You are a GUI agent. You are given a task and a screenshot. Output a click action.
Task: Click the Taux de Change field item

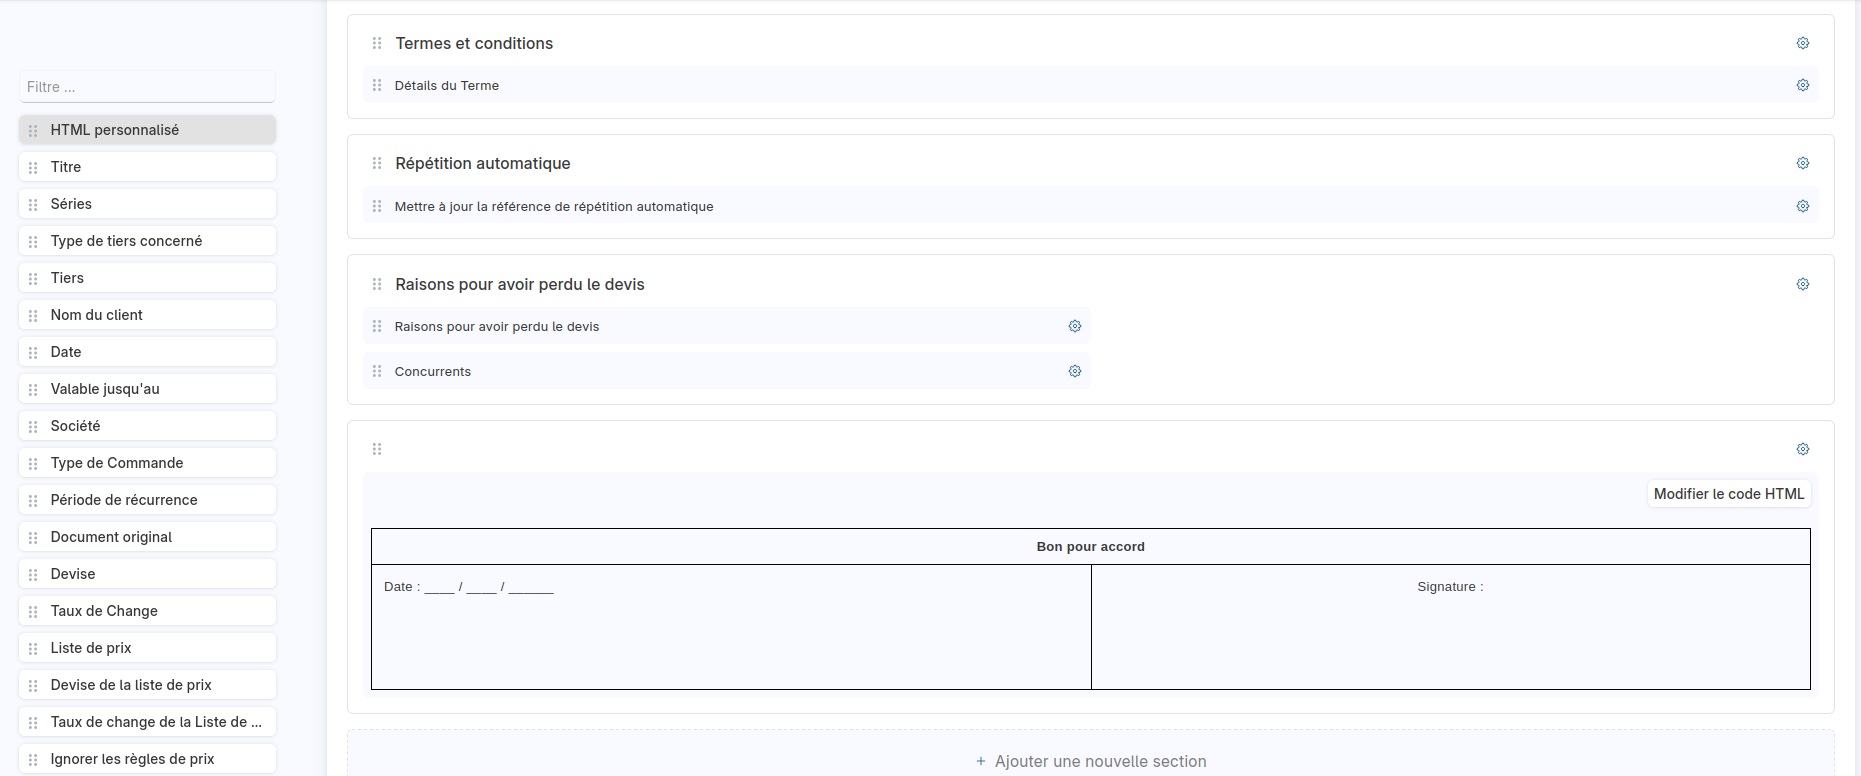point(147,611)
